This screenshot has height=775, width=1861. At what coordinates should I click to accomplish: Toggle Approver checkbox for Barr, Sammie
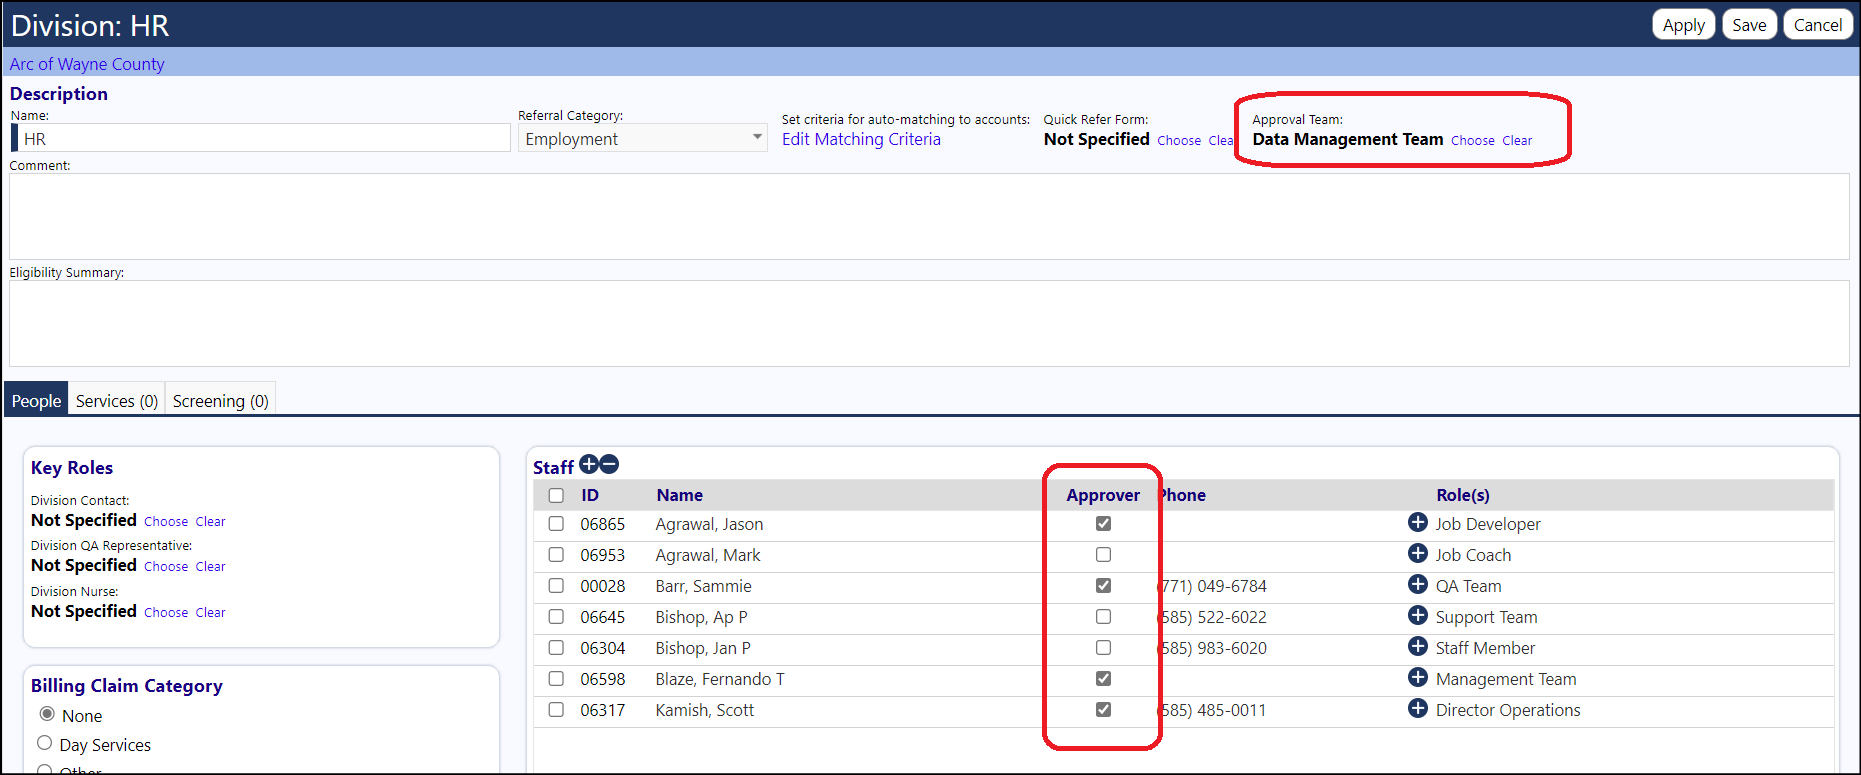(x=1103, y=585)
